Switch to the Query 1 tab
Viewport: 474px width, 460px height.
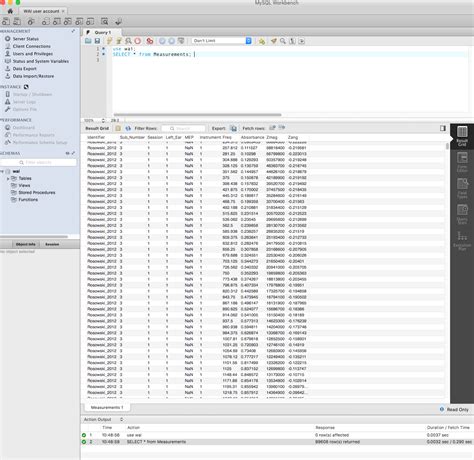click(x=102, y=32)
